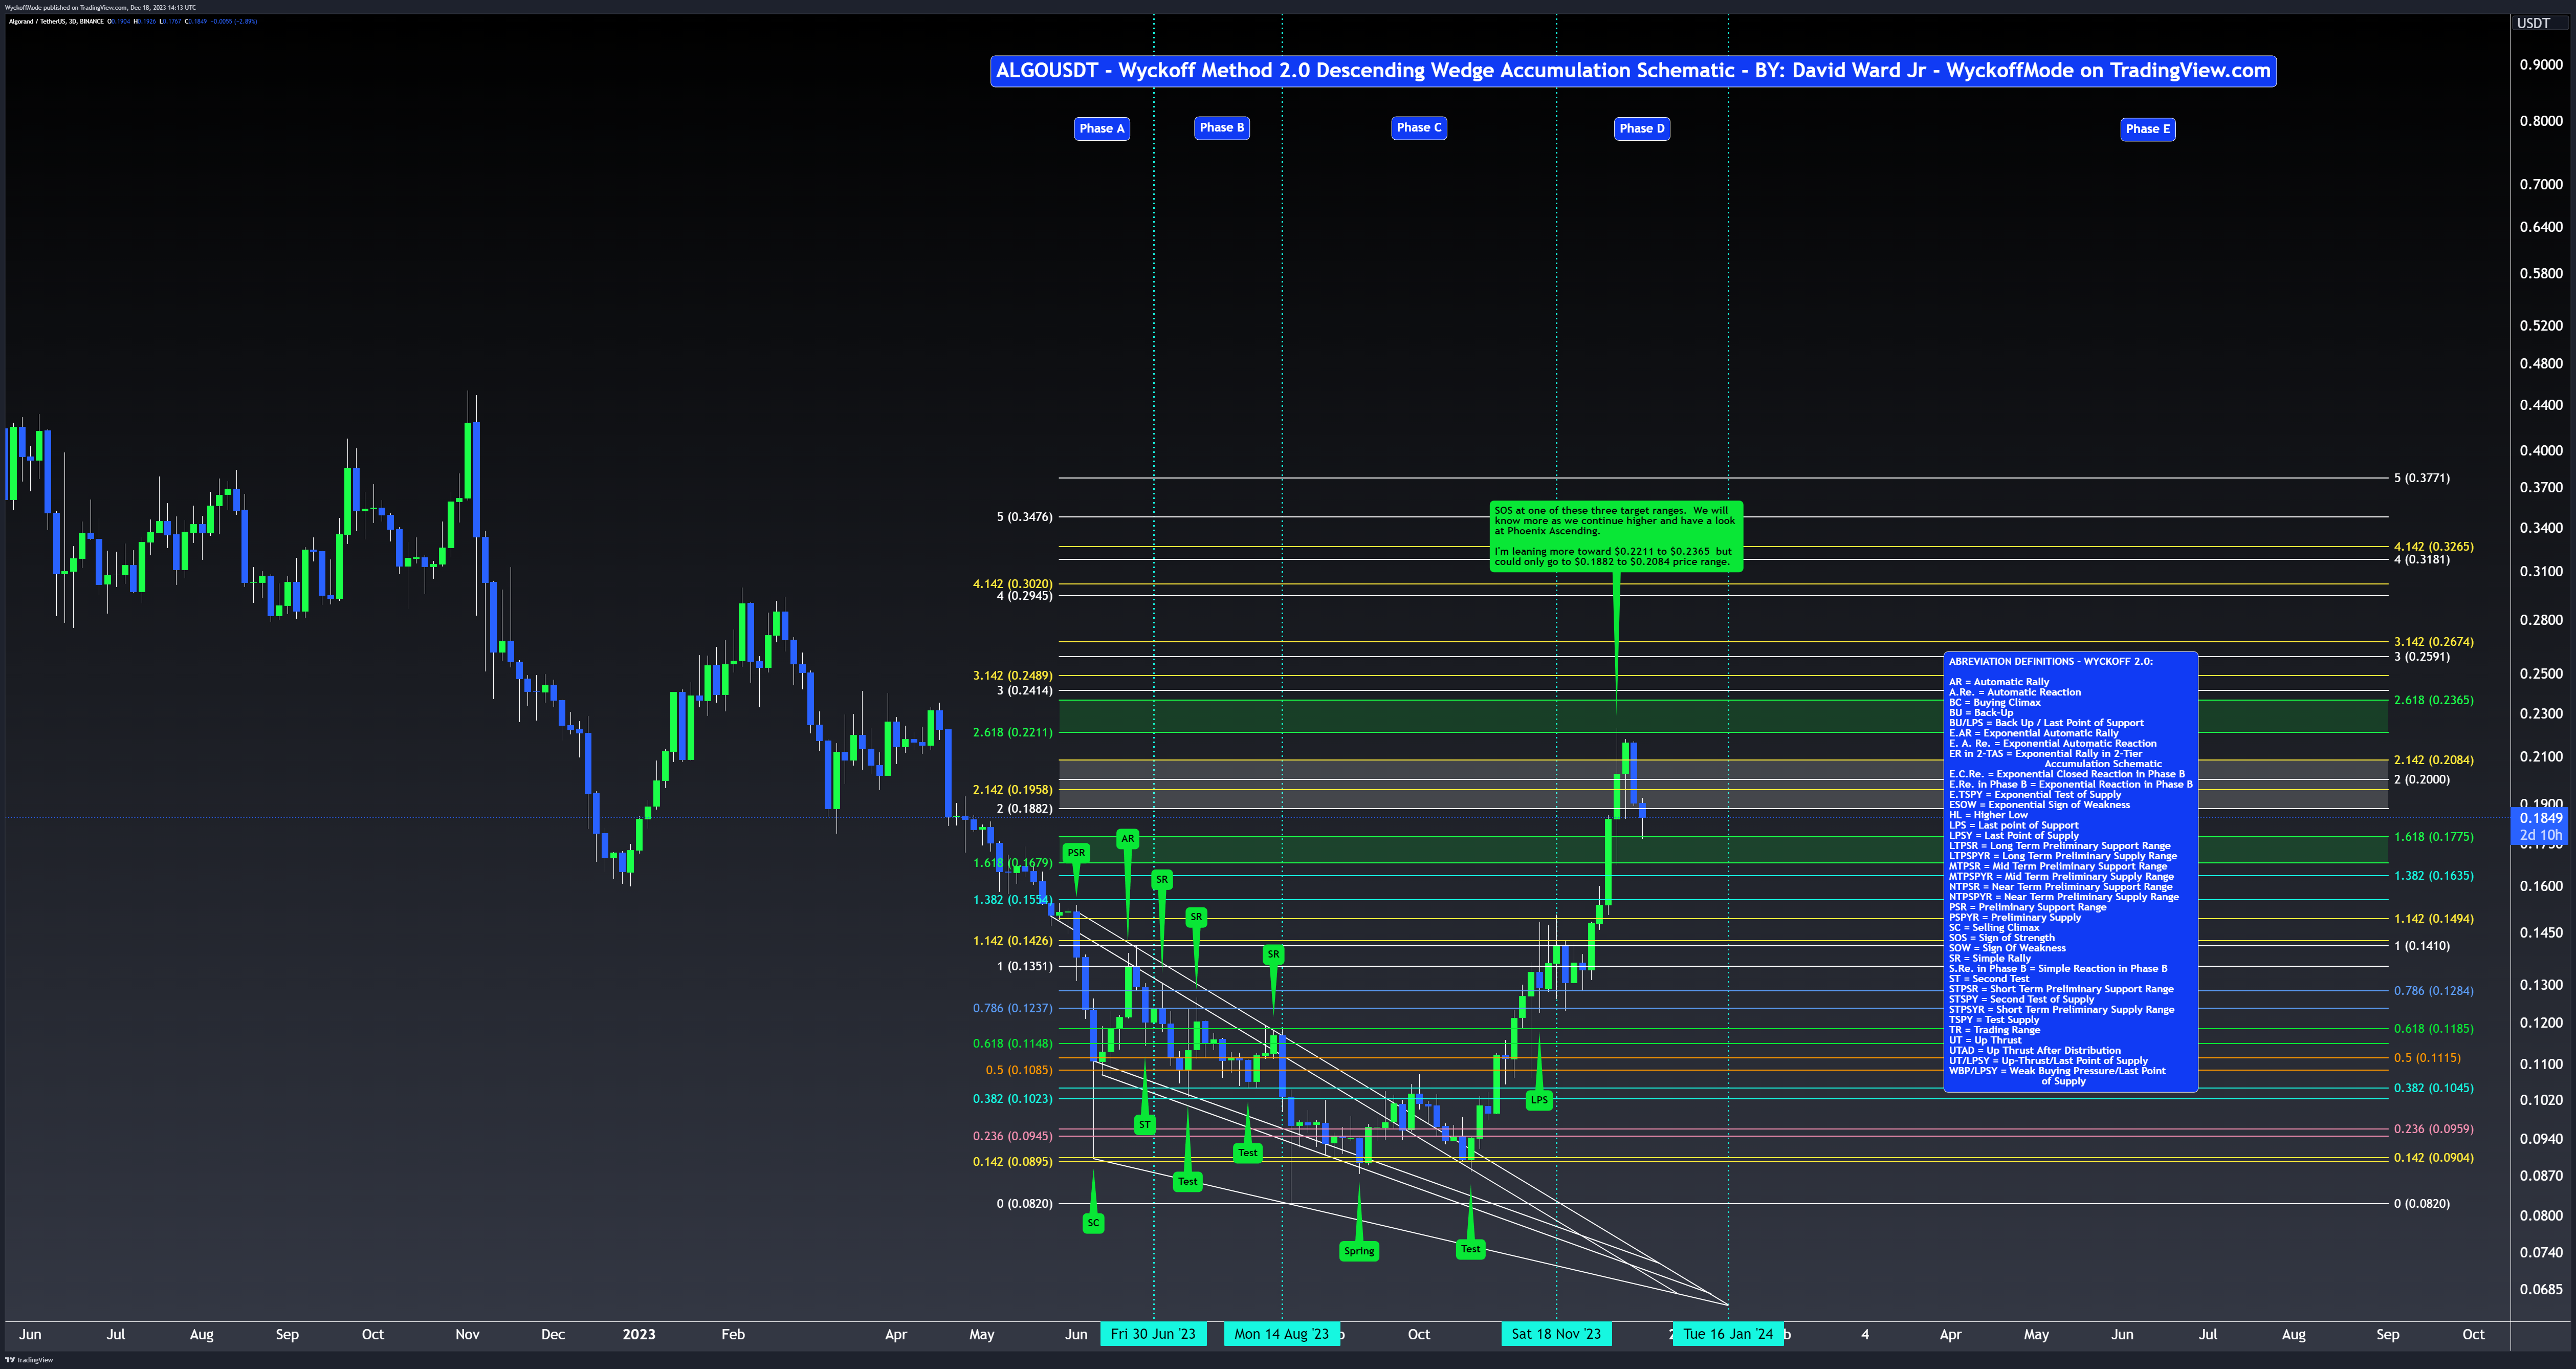Click the Fib level label '4 (0.3181)'
Image resolution: width=2576 pixels, height=1369 pixels.
tap(2422, 559)
